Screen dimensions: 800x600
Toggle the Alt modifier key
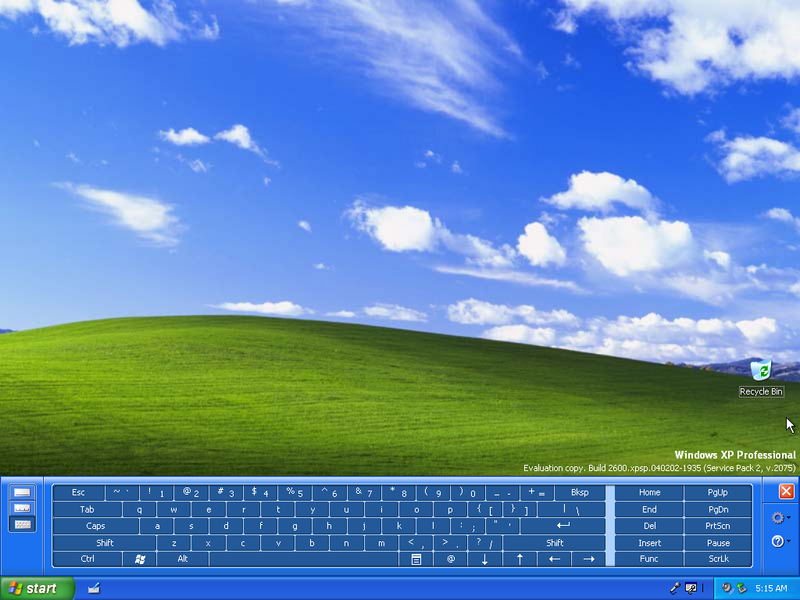click(x=183, y=559)
